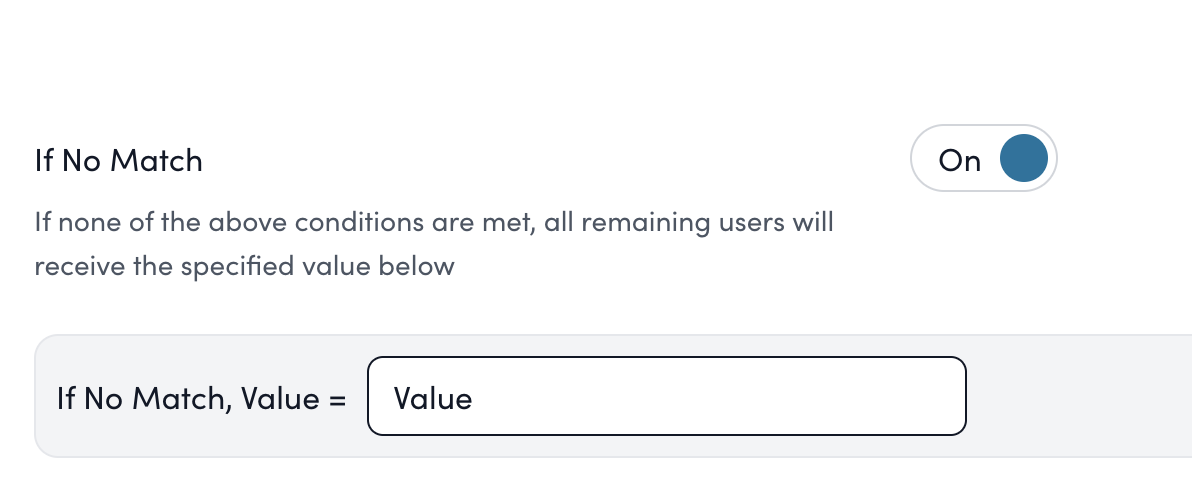Click the middle of the Value text box
1192x486 pixels.
(x=666, y=397)
